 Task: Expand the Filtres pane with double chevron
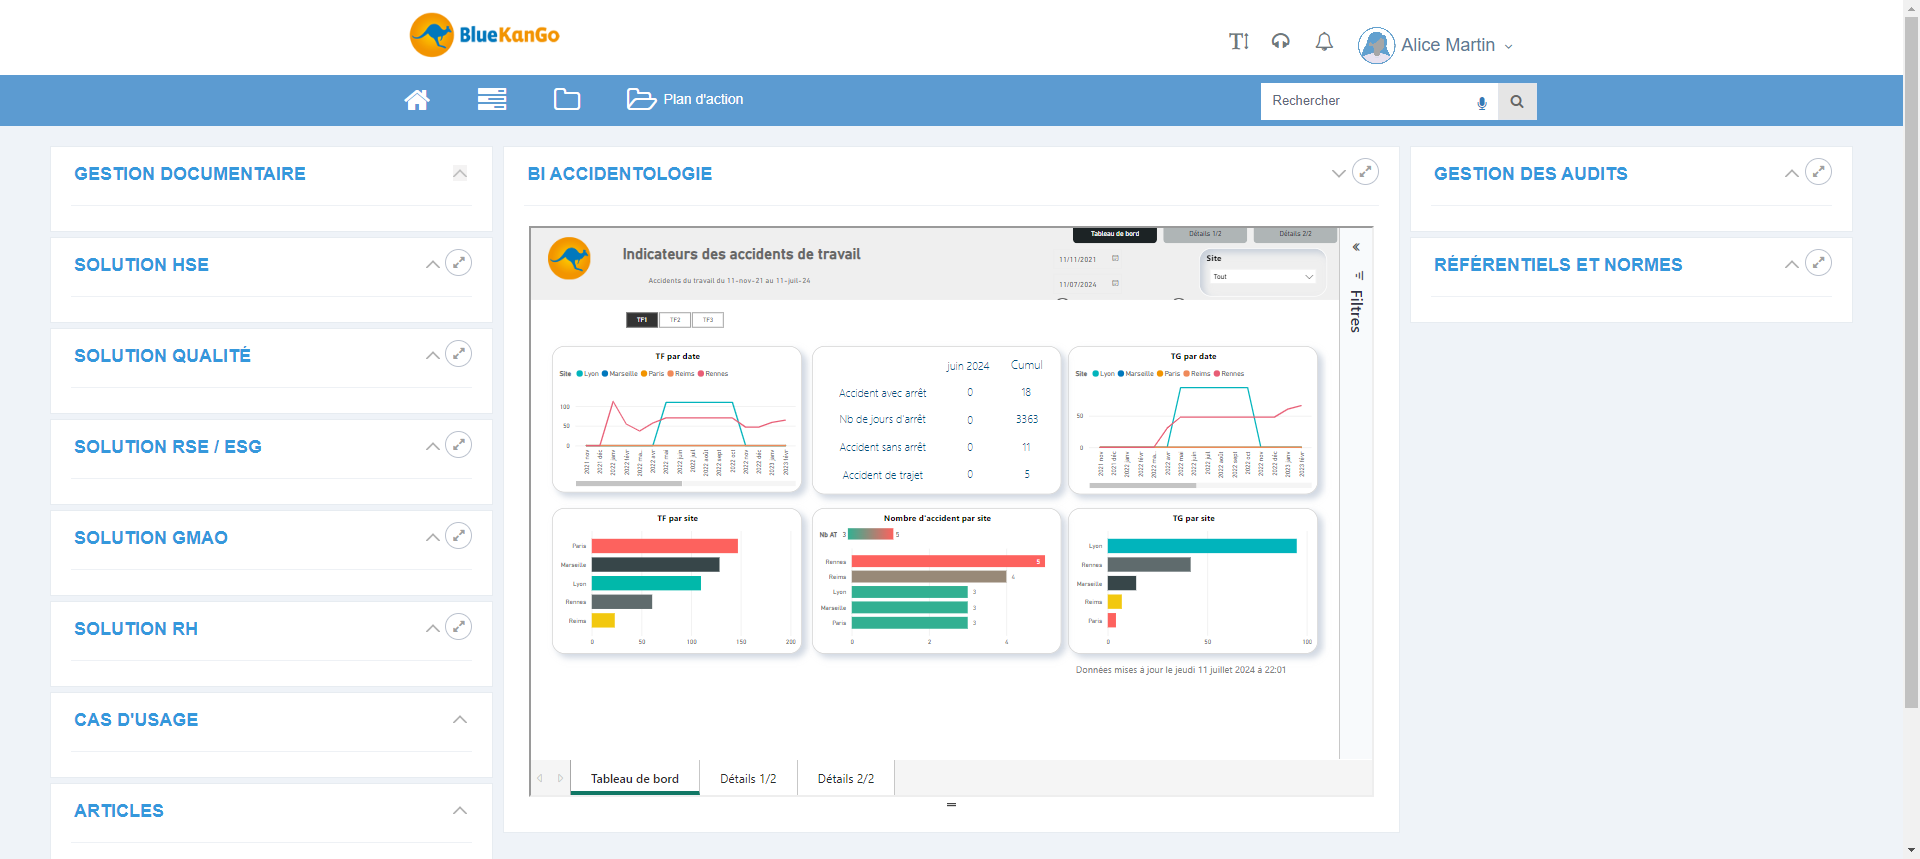coord(1356,247)
